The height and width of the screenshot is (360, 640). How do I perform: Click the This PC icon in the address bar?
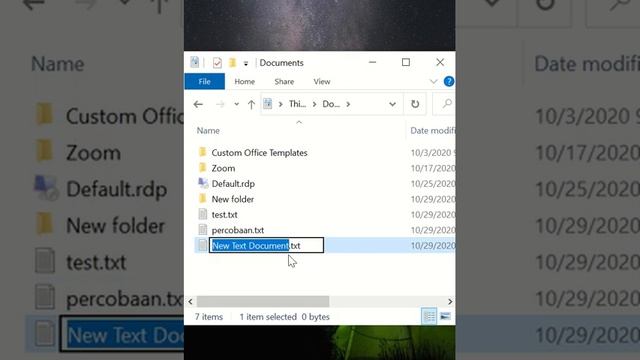(268, 104)
